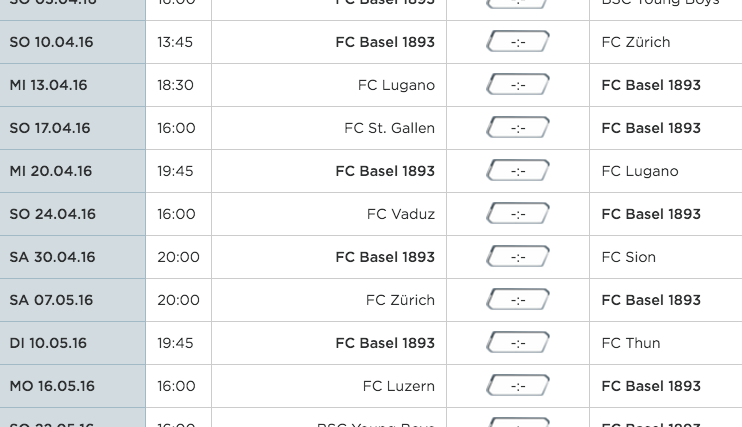Click the score box in the FC Vaduz row
742x427 pixels.
(518, 214)
